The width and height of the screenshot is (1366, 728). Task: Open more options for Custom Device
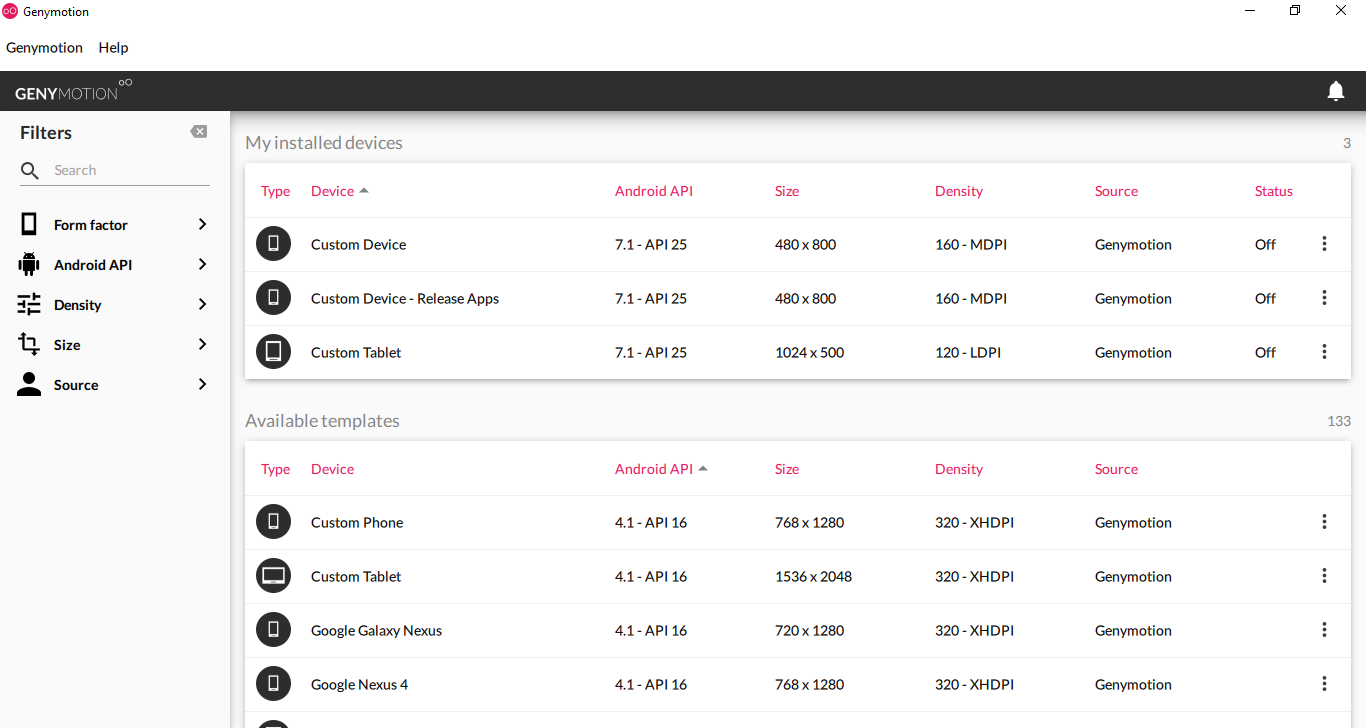(x=1324, y=244)
